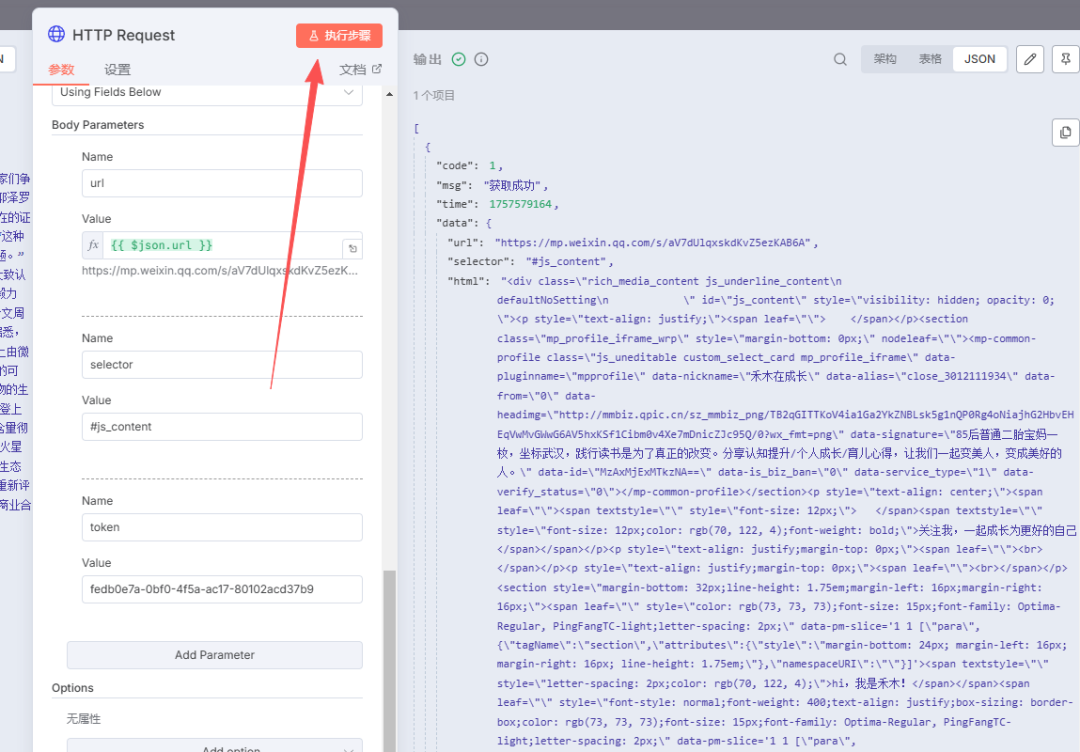1080x752 pixels.
Task: Click the #js_content value field
Action: pyautogui.click(x=222, y=427)
